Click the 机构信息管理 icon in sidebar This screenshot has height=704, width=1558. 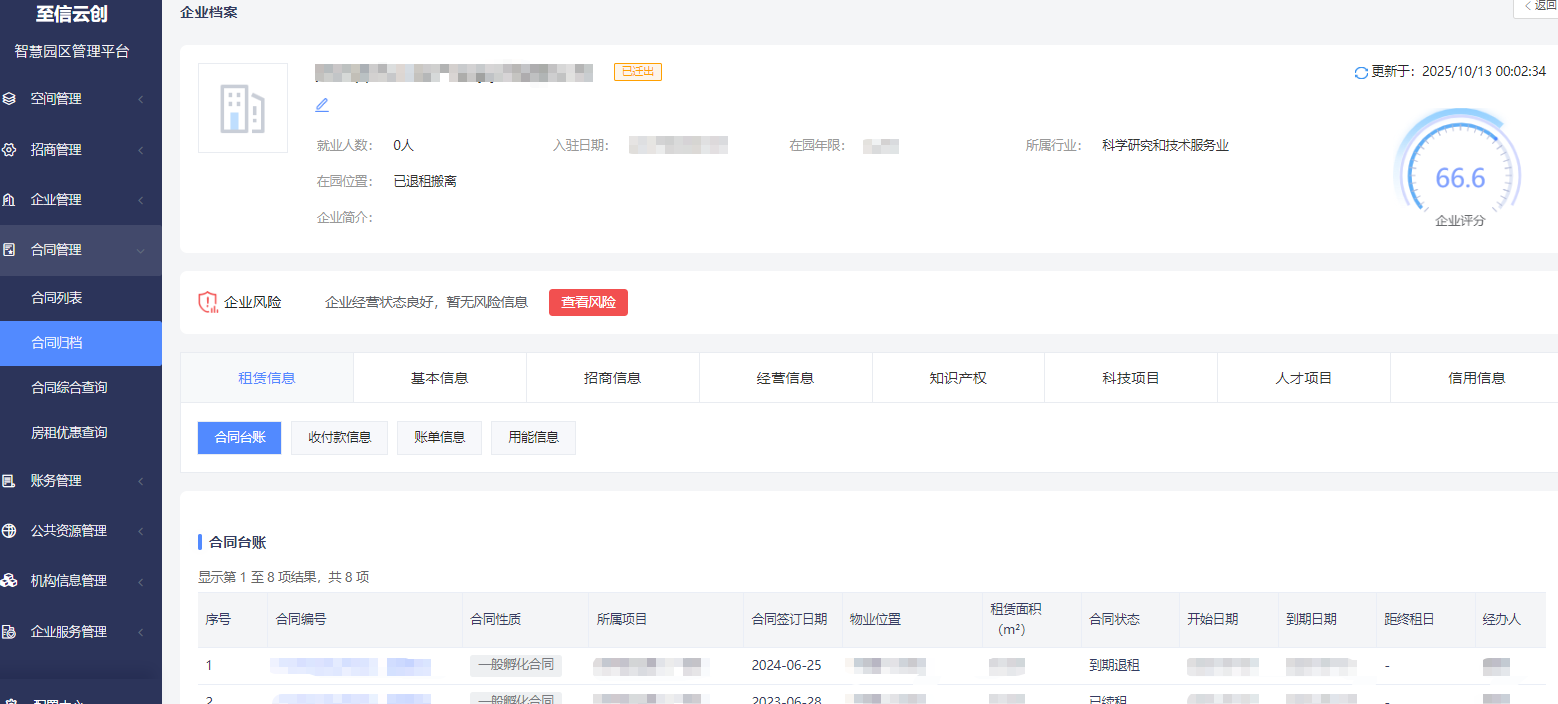pos(10,581)
